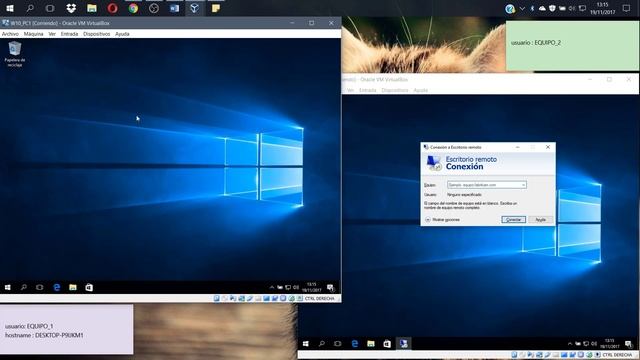Screen dimensions: 640x360
Task: Open File Explorer in W10_PC1 guest taskbar
Action: (x=73, y=287)
